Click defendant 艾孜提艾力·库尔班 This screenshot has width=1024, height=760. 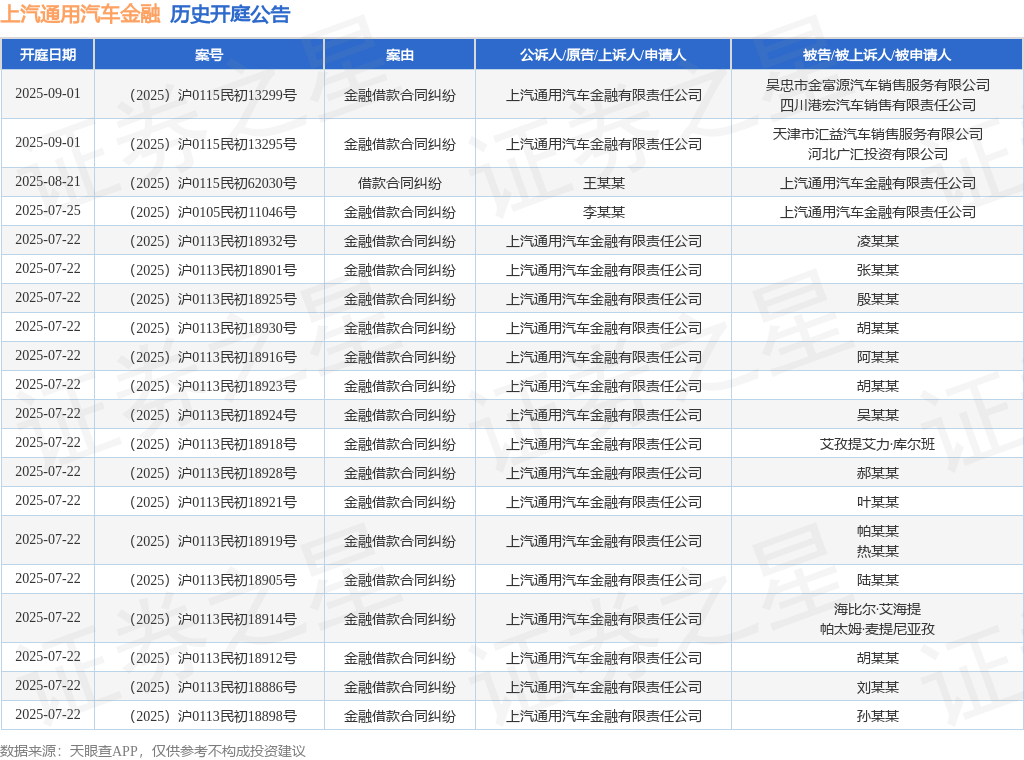point(878,444)
